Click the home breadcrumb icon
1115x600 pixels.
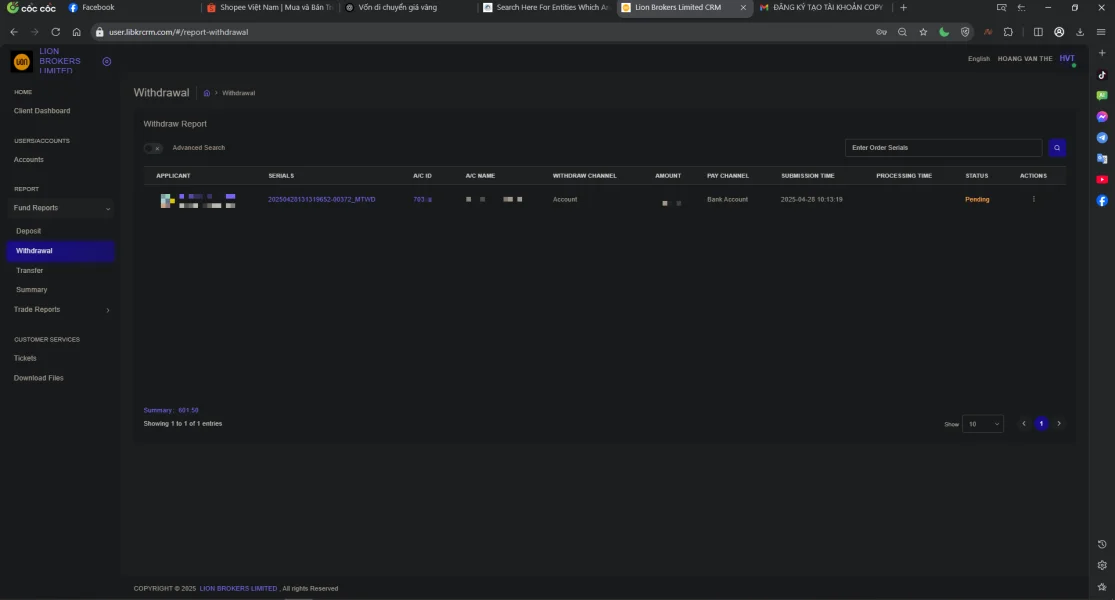(x=206, y=93)
